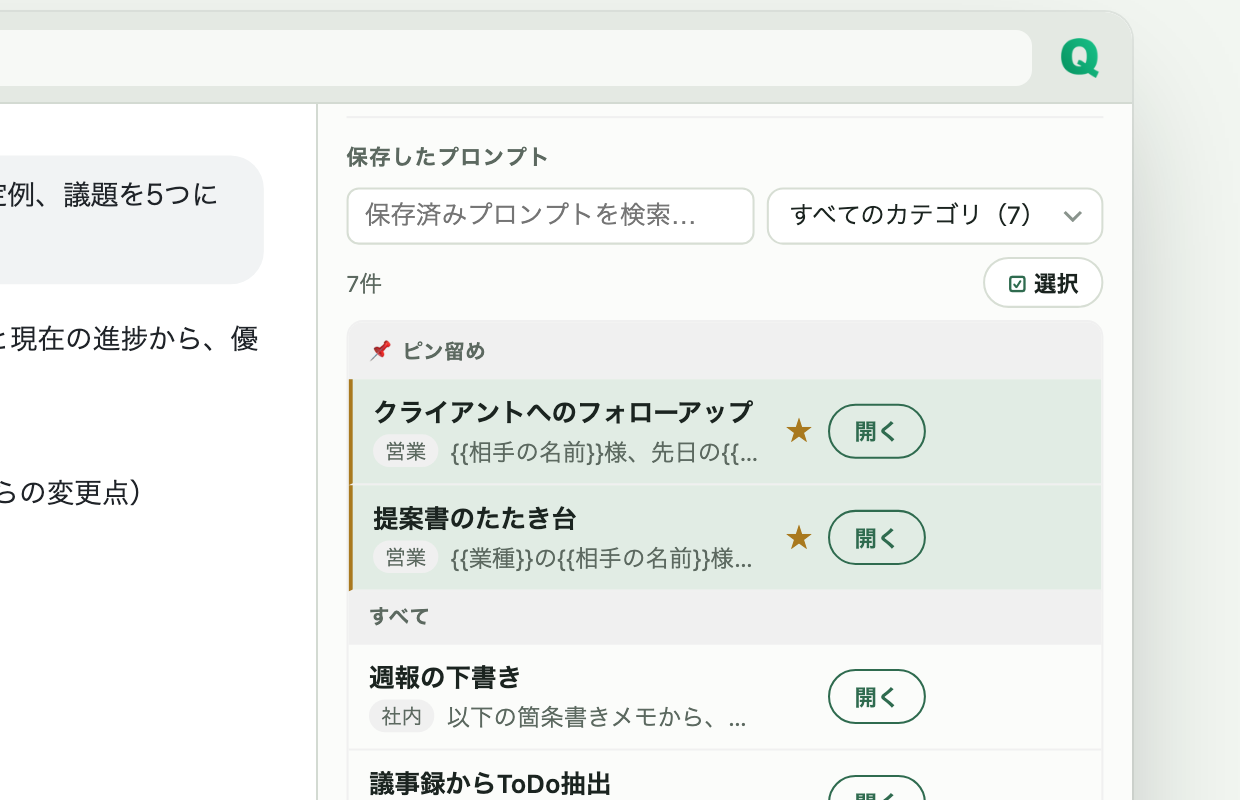Click the 以下の箇条書きメモから preview text
Viewport: 1240px width, 800px height.
(x=596, y=716)
